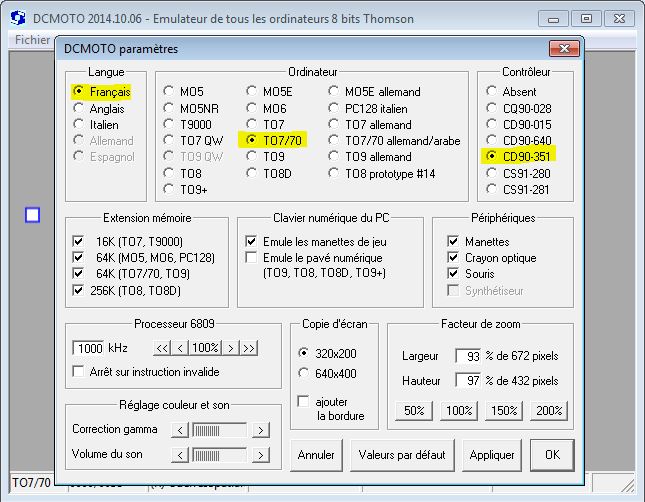Select TO9 allemand computer
This screenshot has width=645, height=502.
370,157
